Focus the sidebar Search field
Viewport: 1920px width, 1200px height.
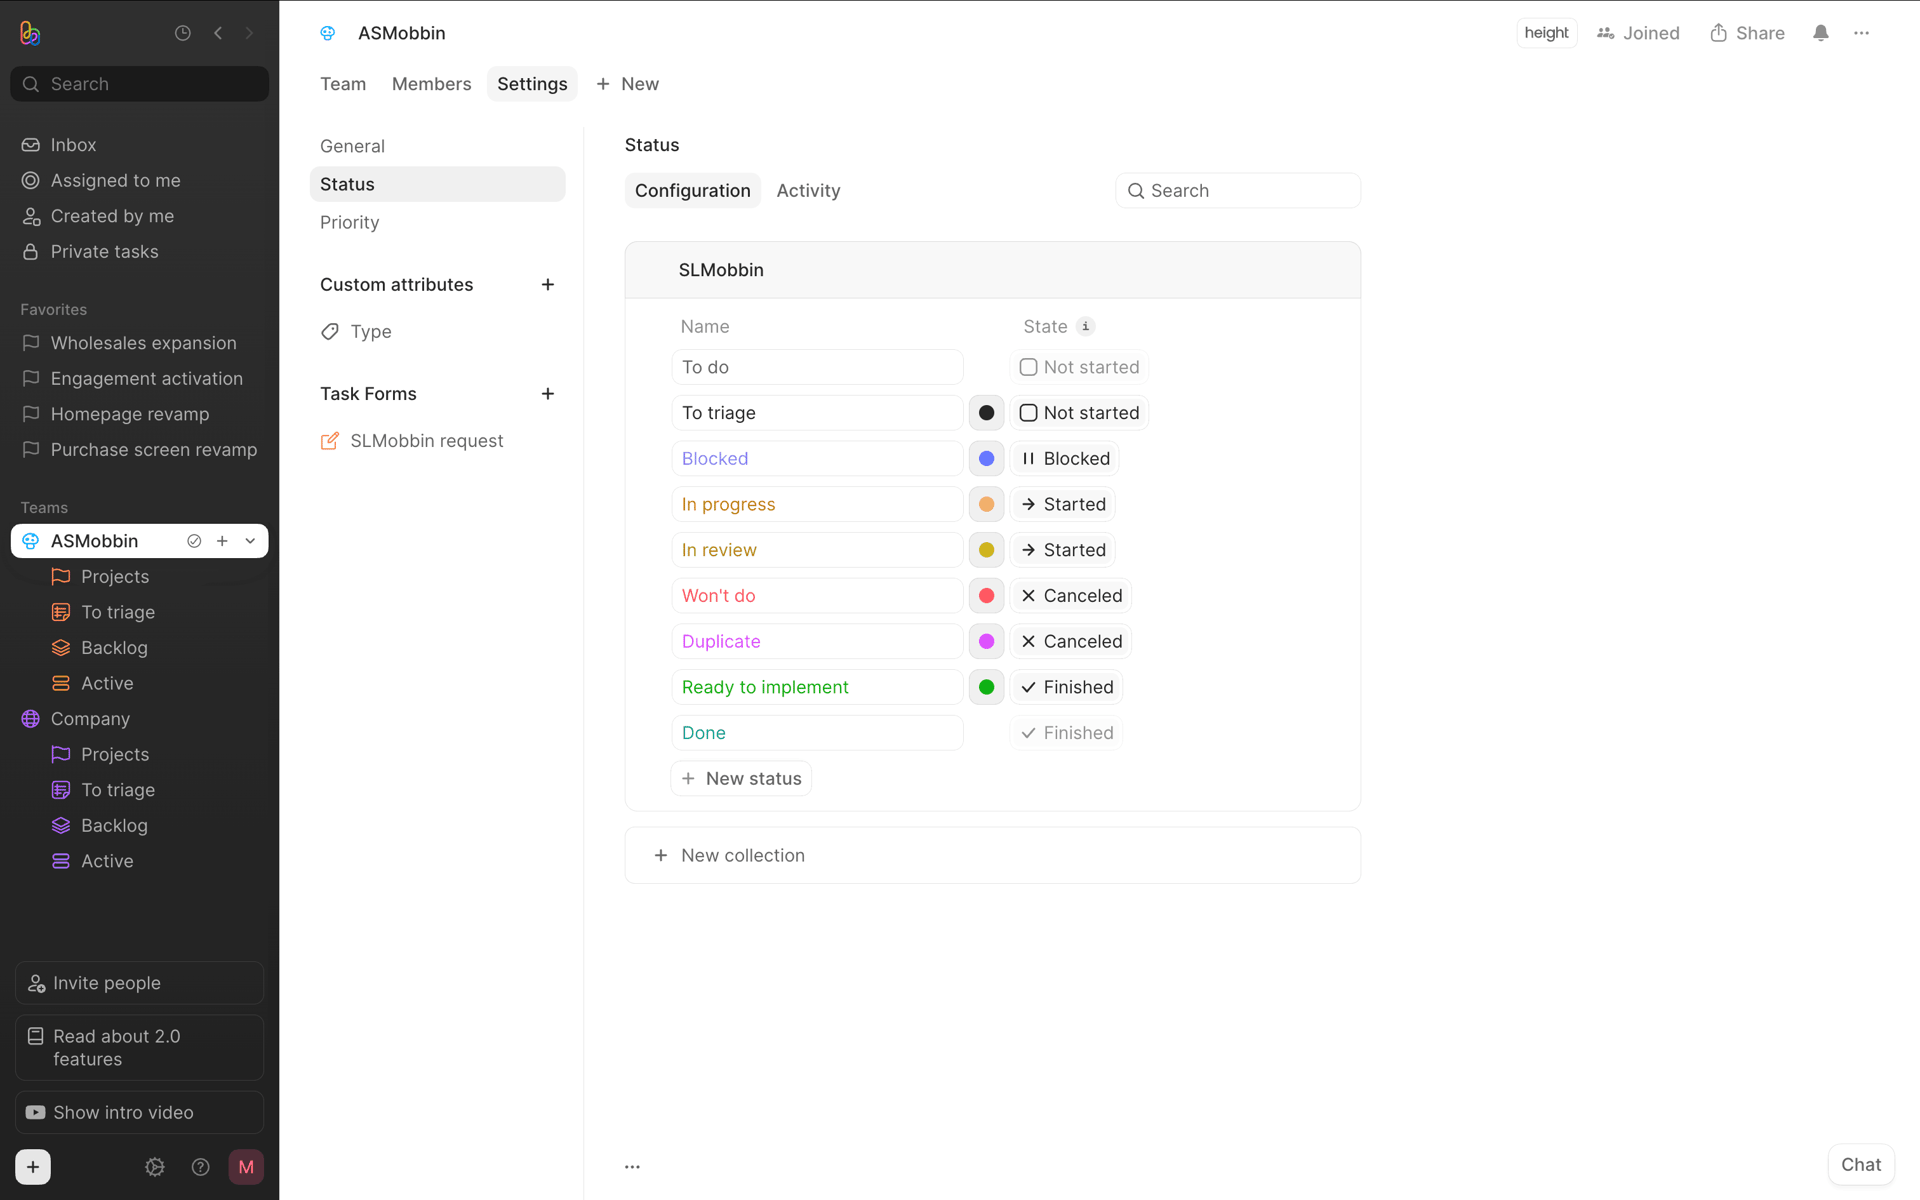point(139,84)
